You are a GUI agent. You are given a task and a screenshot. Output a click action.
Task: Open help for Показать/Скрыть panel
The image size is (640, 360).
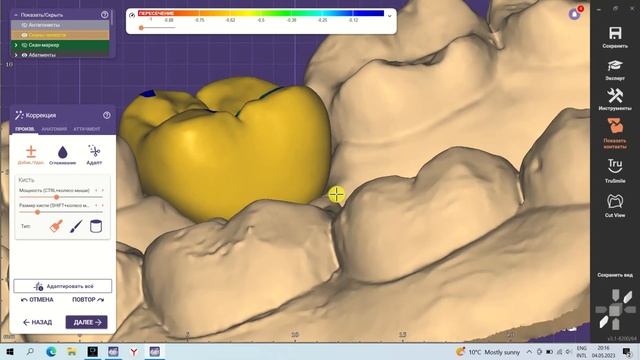104,15
